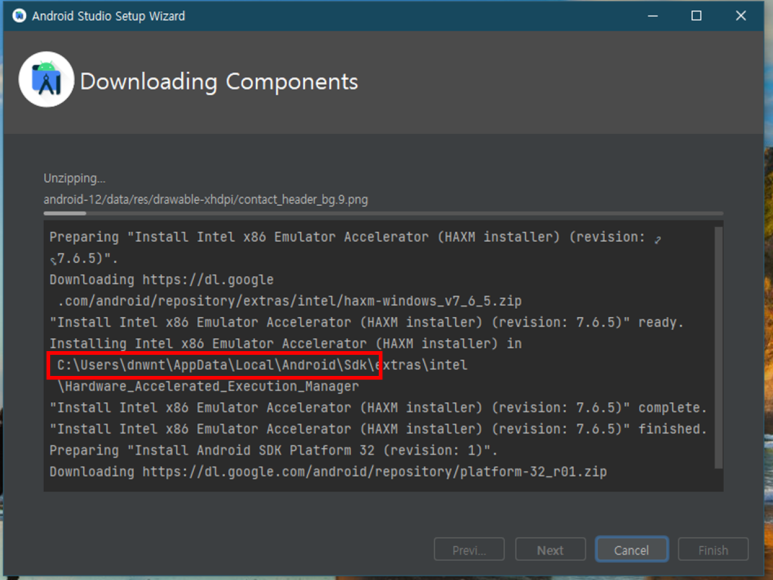Click the disabled Next button
The height and width of the screenshot is (580, 773).
[x=550, y=549]
